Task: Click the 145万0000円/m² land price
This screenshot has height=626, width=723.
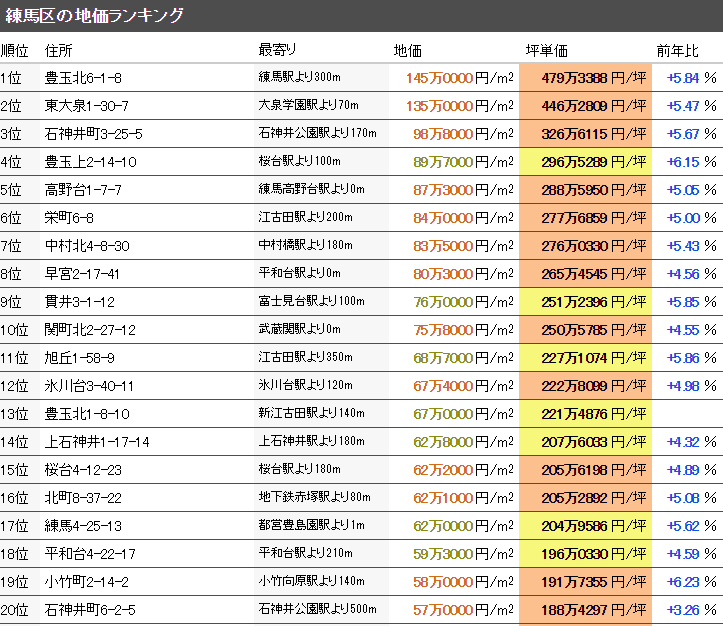Action: point(459,78)
